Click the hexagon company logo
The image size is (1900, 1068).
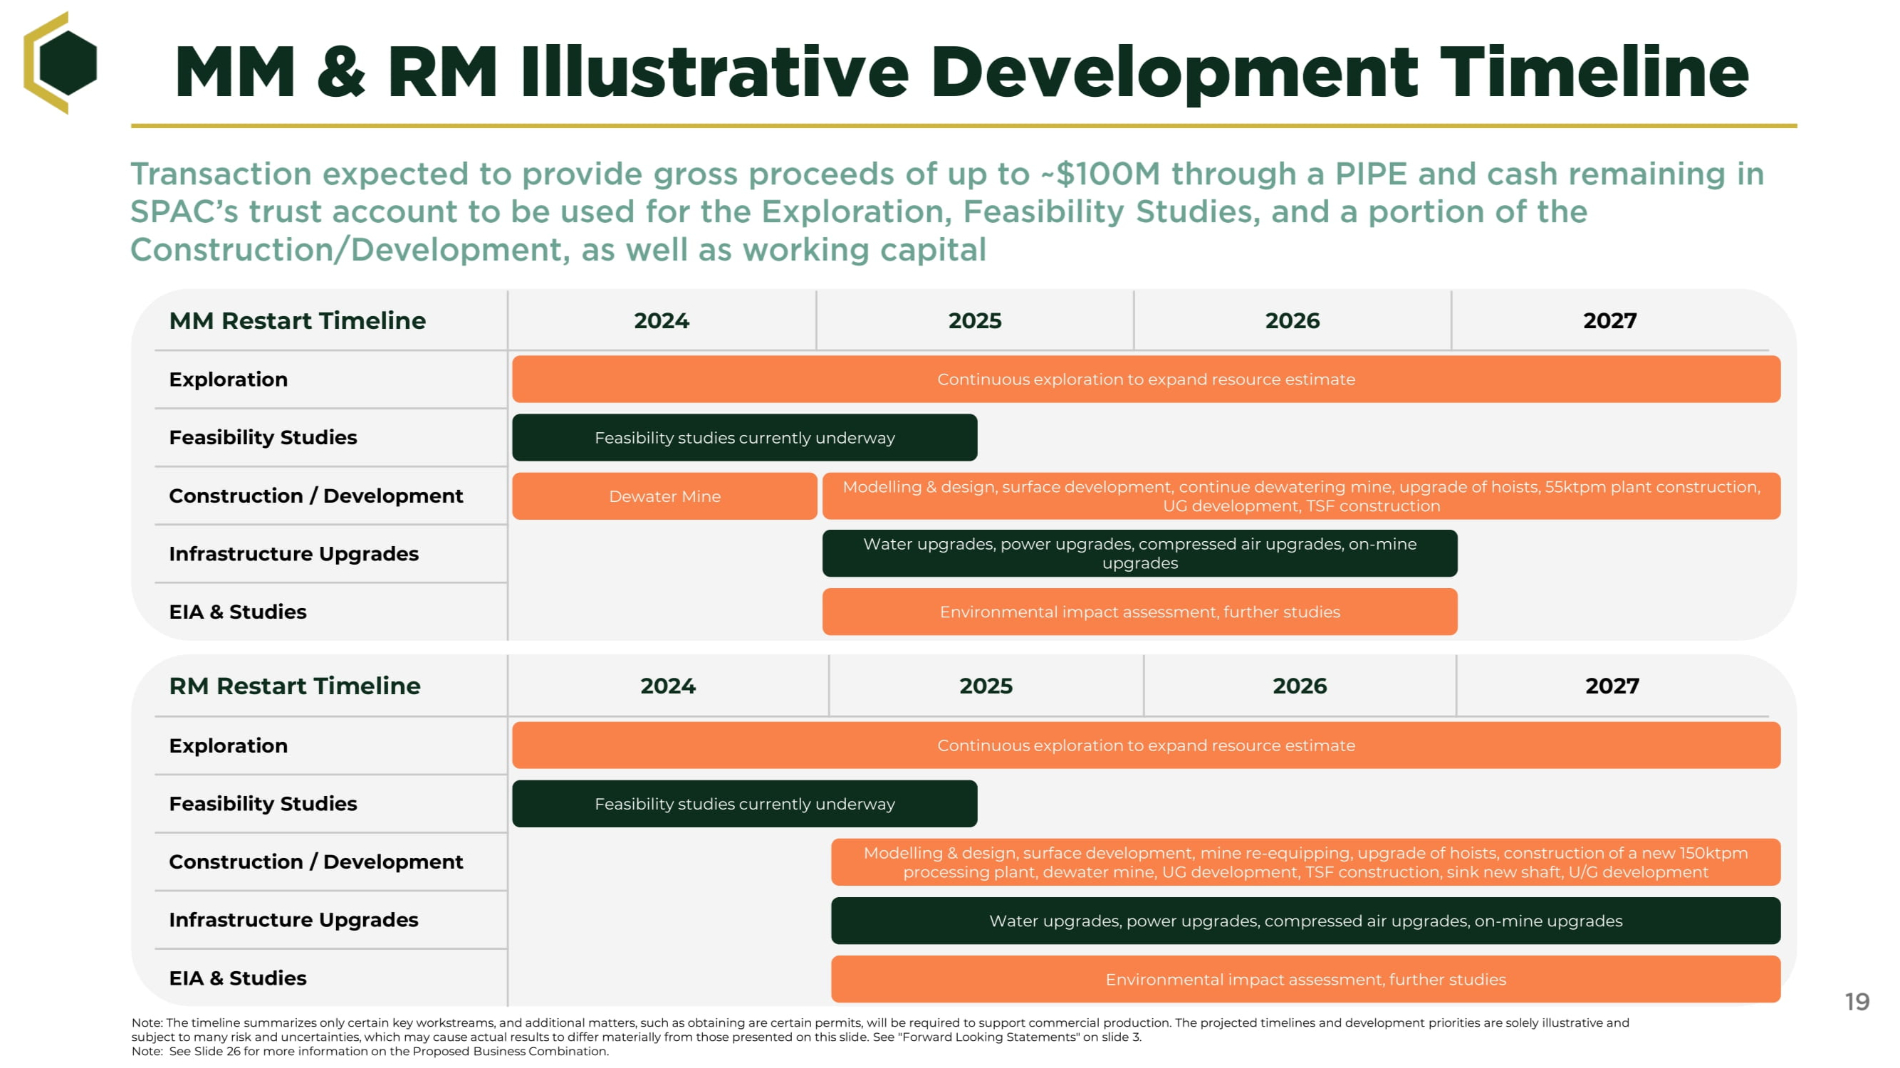[62, 63]
